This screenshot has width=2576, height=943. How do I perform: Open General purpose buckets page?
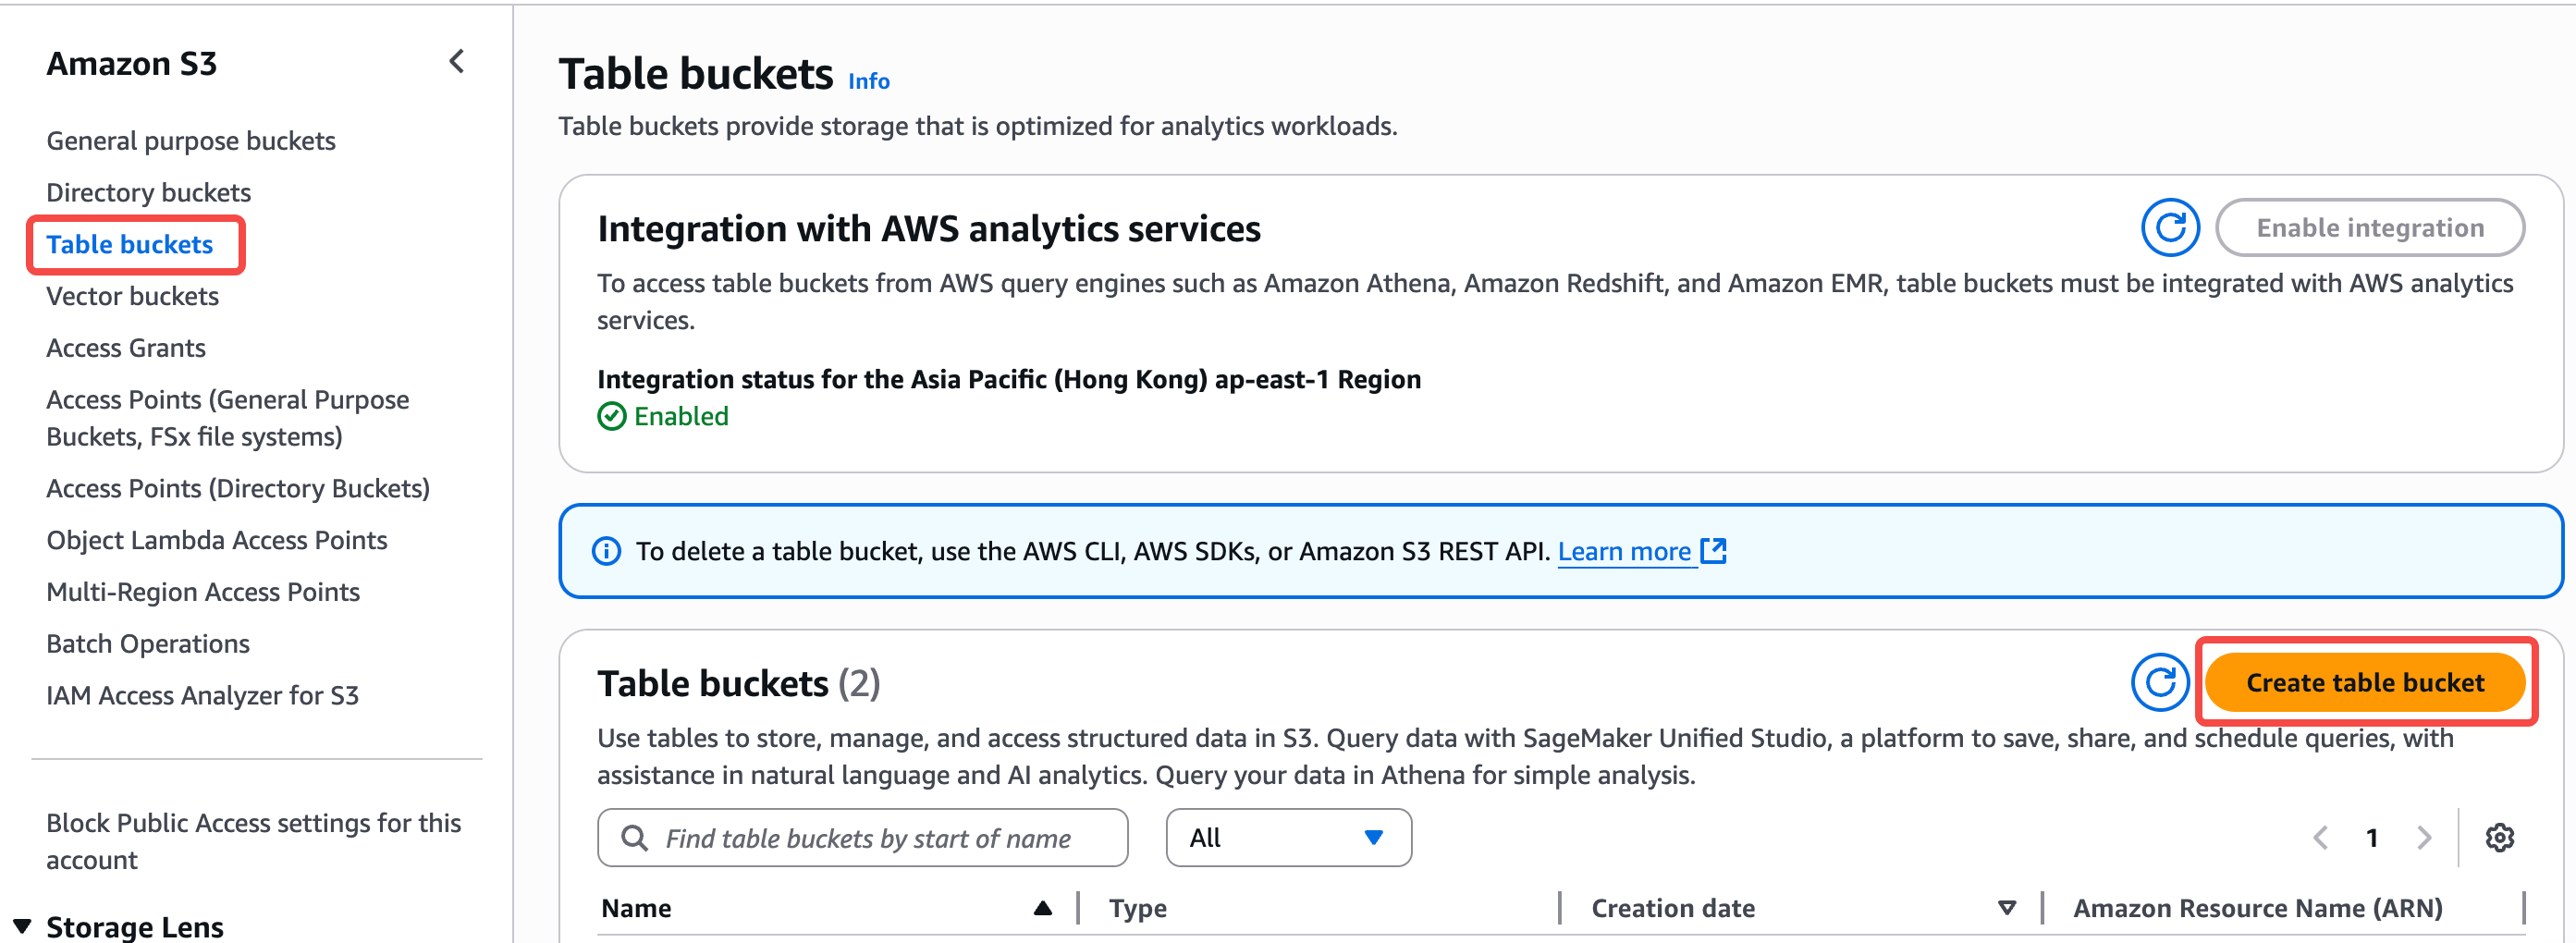(x=190, y=141)
